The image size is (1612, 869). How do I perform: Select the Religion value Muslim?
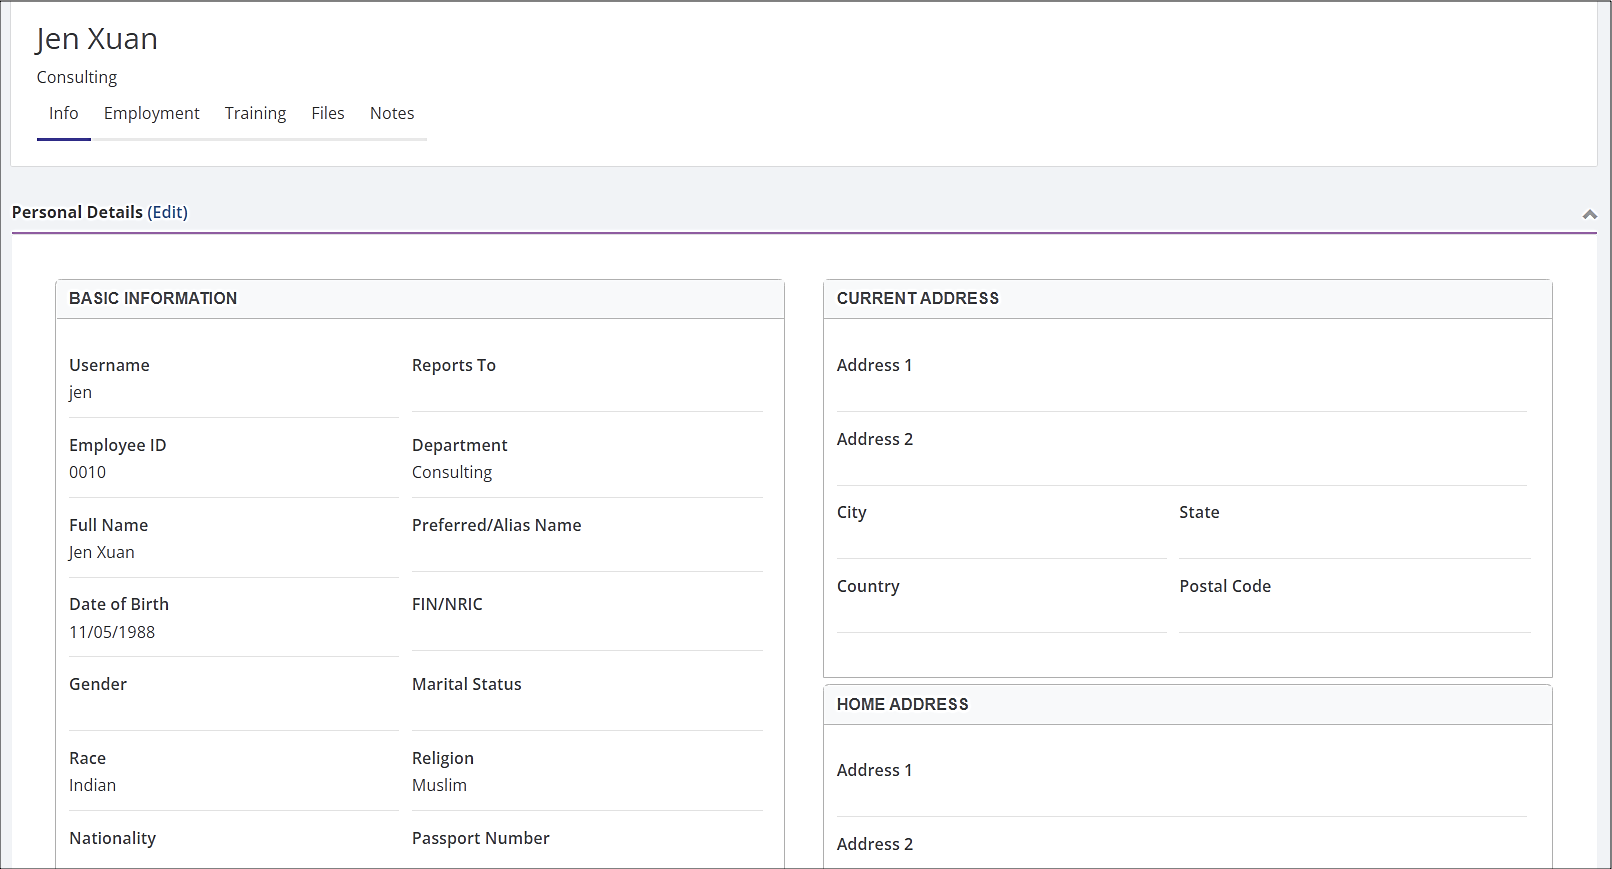click(x=440, y=785)
